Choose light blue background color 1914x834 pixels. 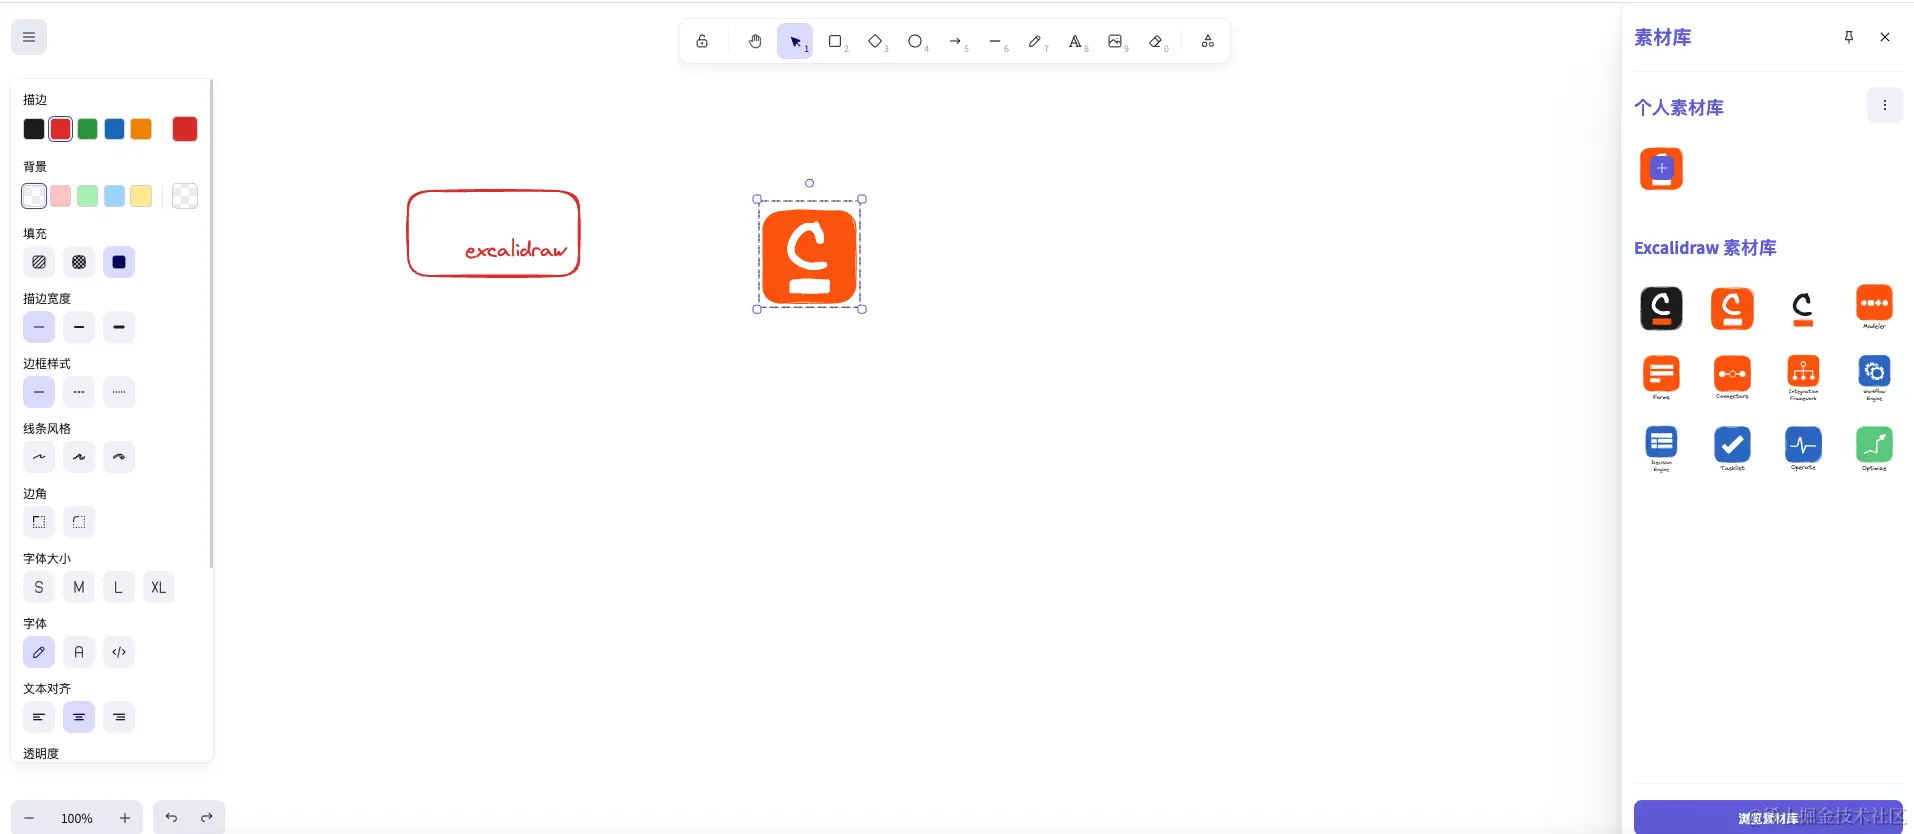(x=115, y=196)
